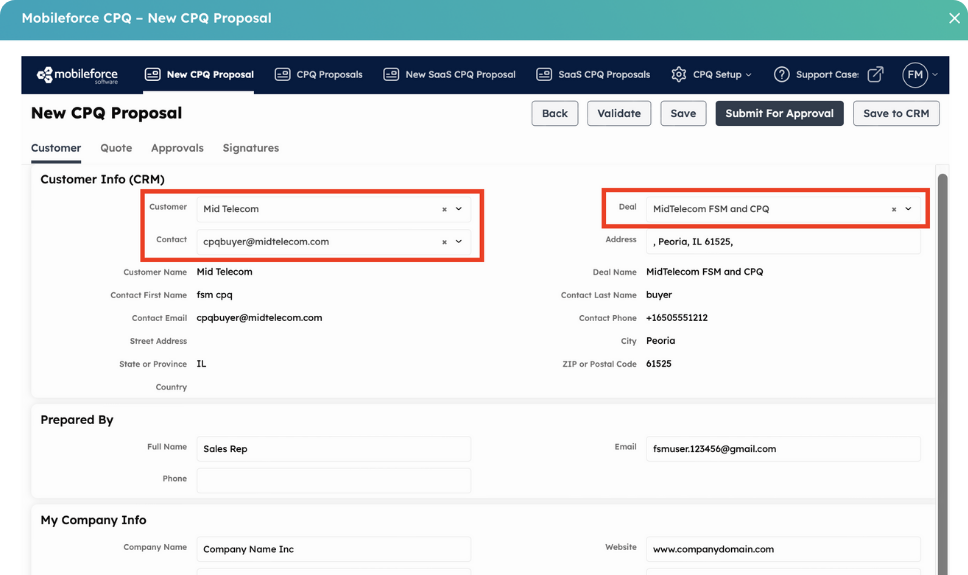Image resolution: width=968 pixels, height=575 pixels.
Task: Click the ZIP value 61525
Action: pos(659,364)
